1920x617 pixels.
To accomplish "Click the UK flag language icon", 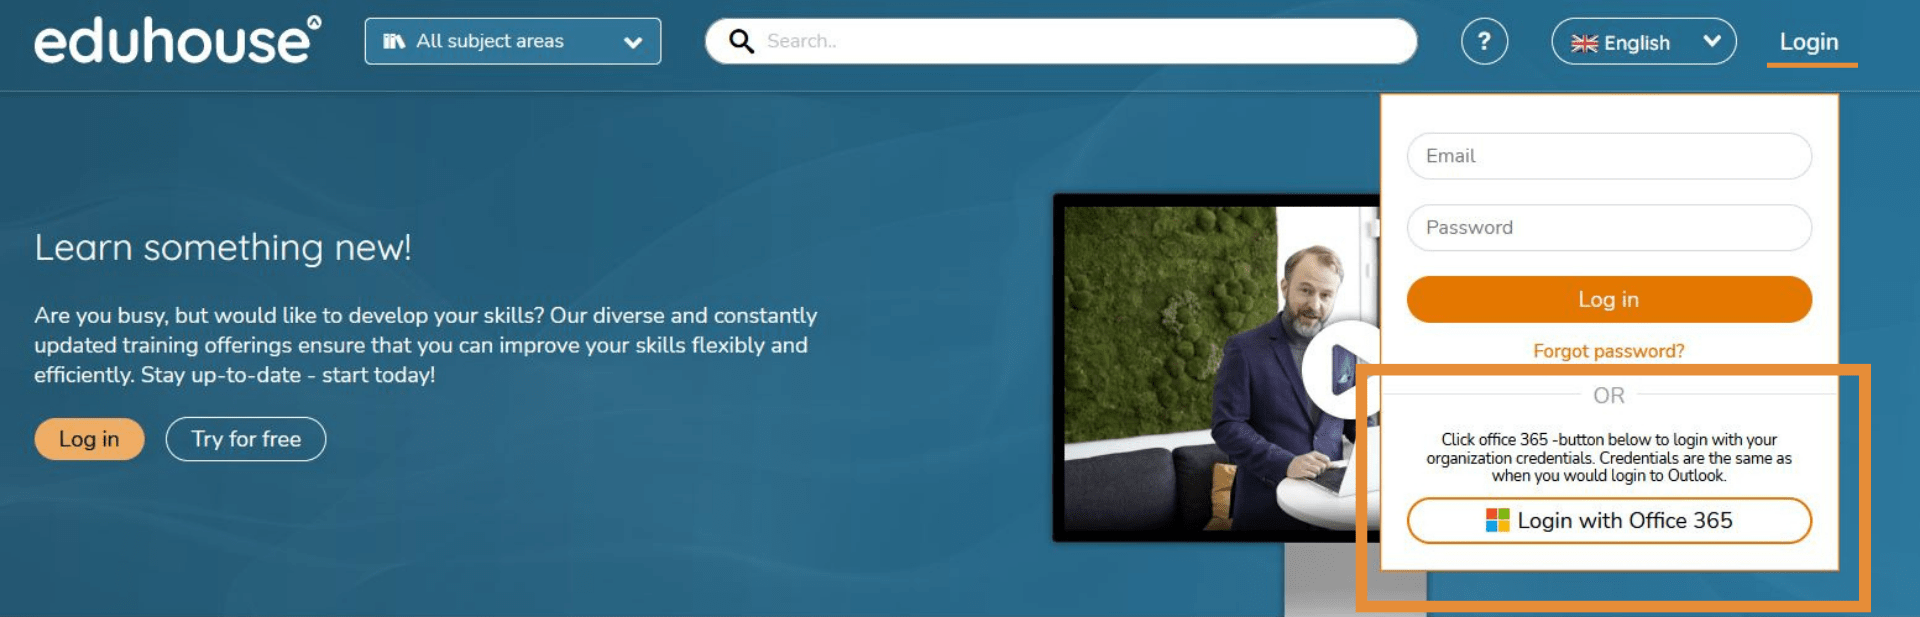I will (x=1584, y=43).
